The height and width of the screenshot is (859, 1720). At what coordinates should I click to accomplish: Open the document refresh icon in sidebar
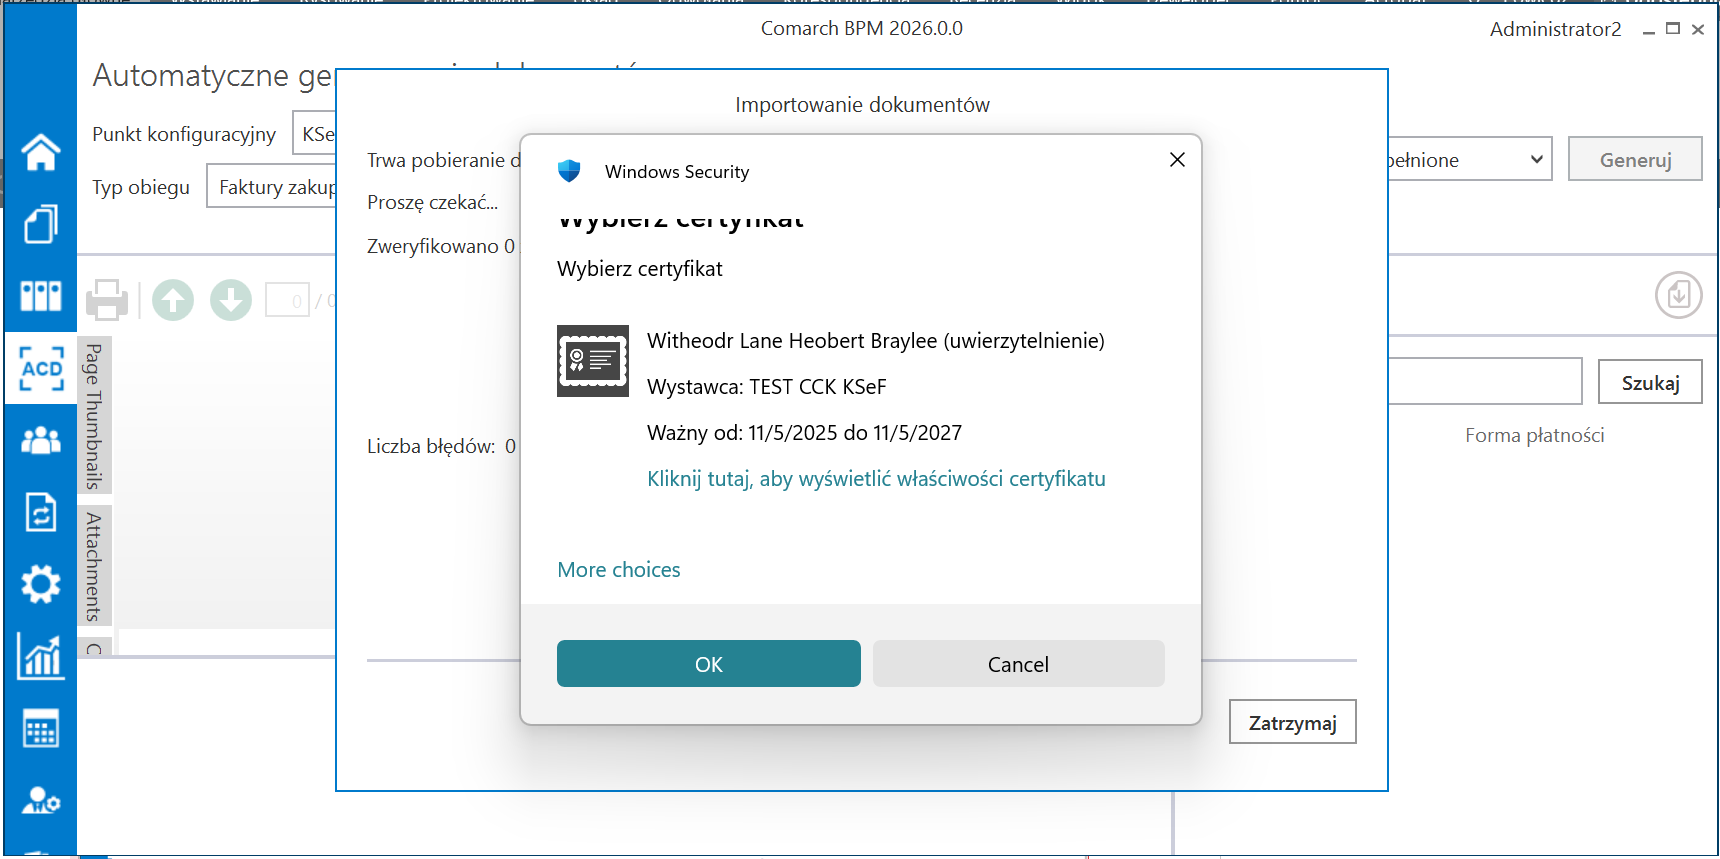click(41, 512)
